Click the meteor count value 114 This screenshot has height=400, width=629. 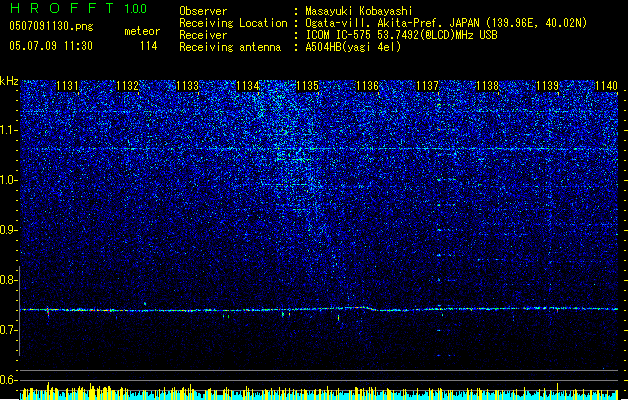coord(148,46)
